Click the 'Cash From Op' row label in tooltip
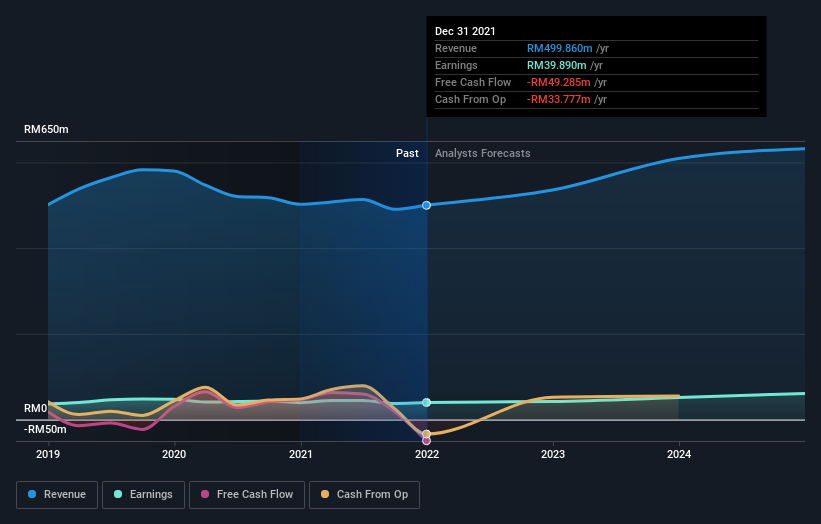 [470, 99]
